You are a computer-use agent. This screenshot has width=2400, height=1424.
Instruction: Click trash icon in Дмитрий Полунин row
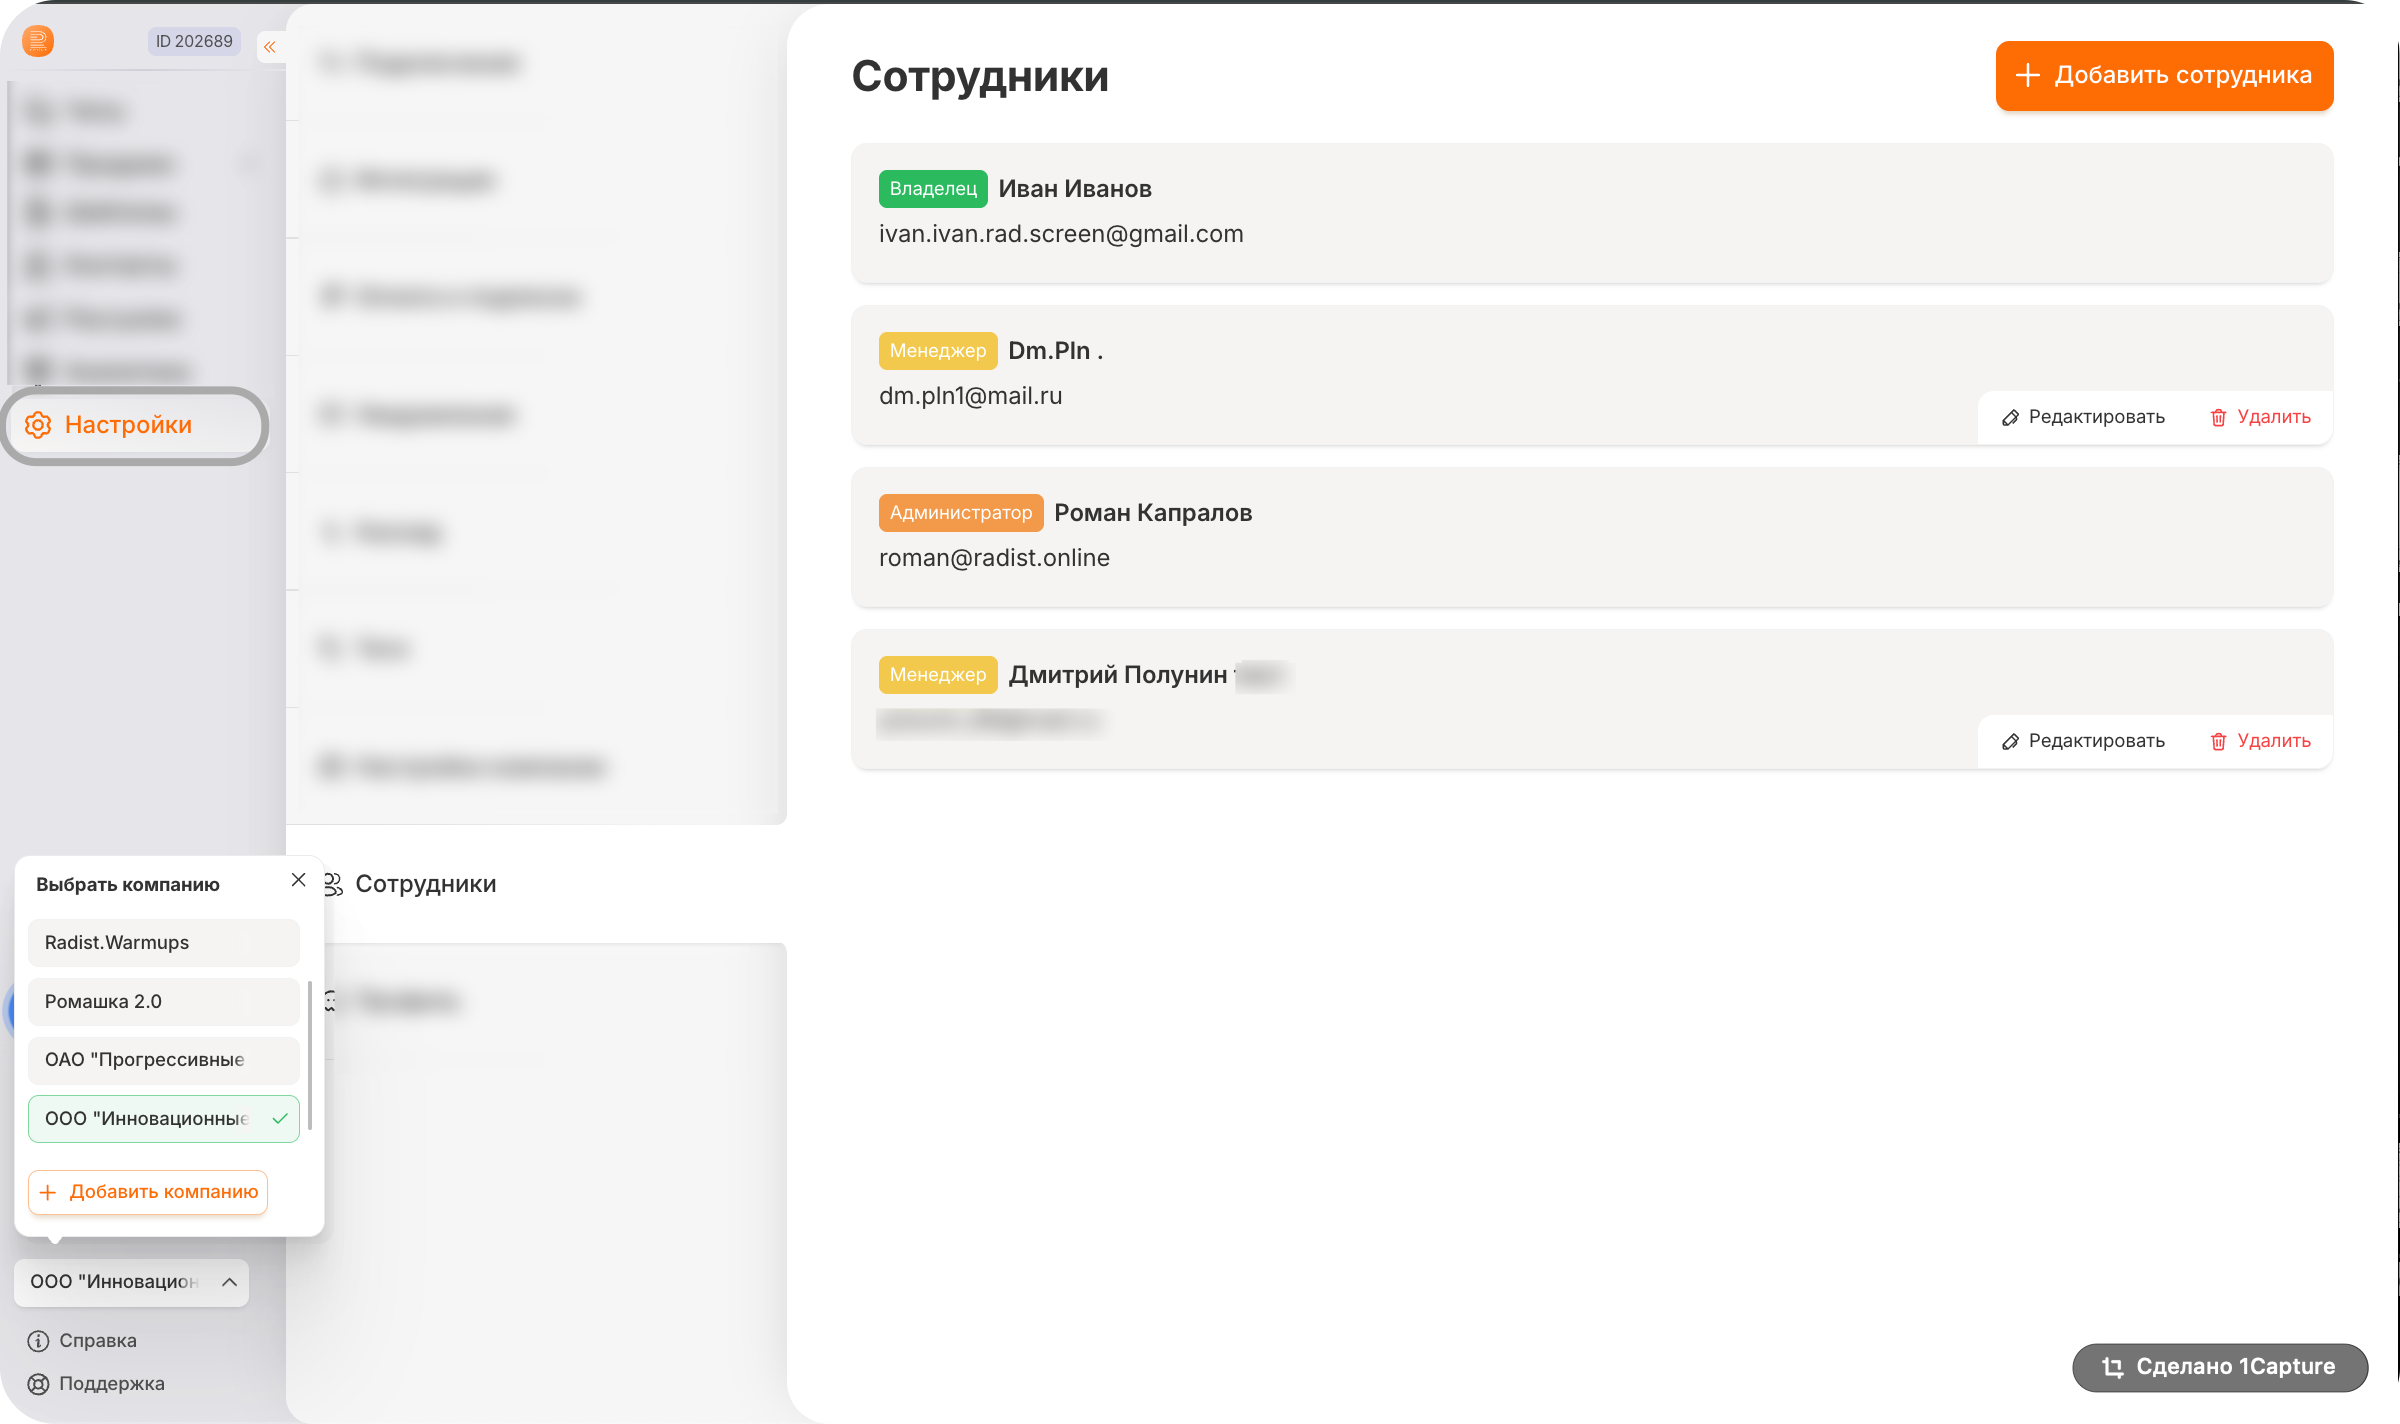2218,742
